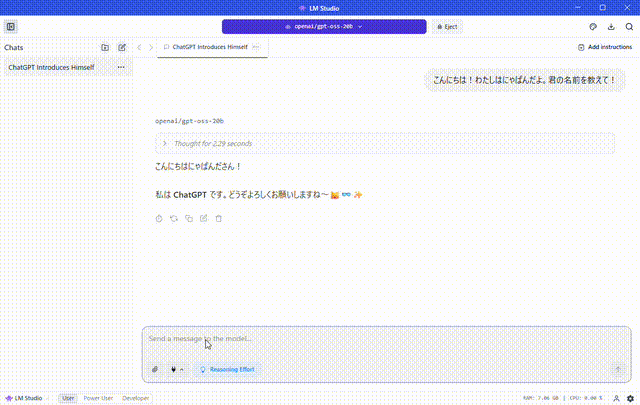Eject the loaded model

pos(447,27)
